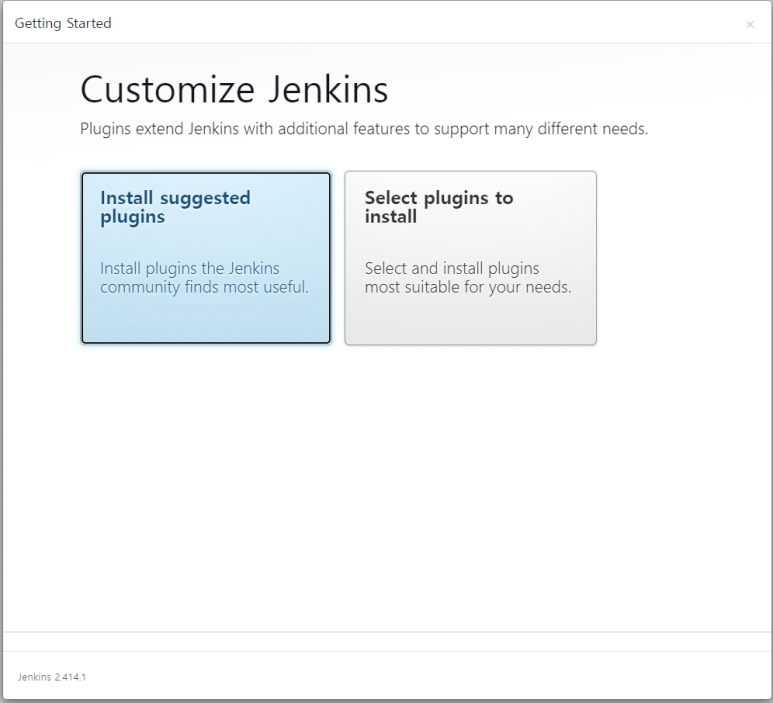Click the 'Plugins extend Jenkins' description text
Image resolution: width=773 pixels, height=703 pixels.
click(x=364, y=129)
